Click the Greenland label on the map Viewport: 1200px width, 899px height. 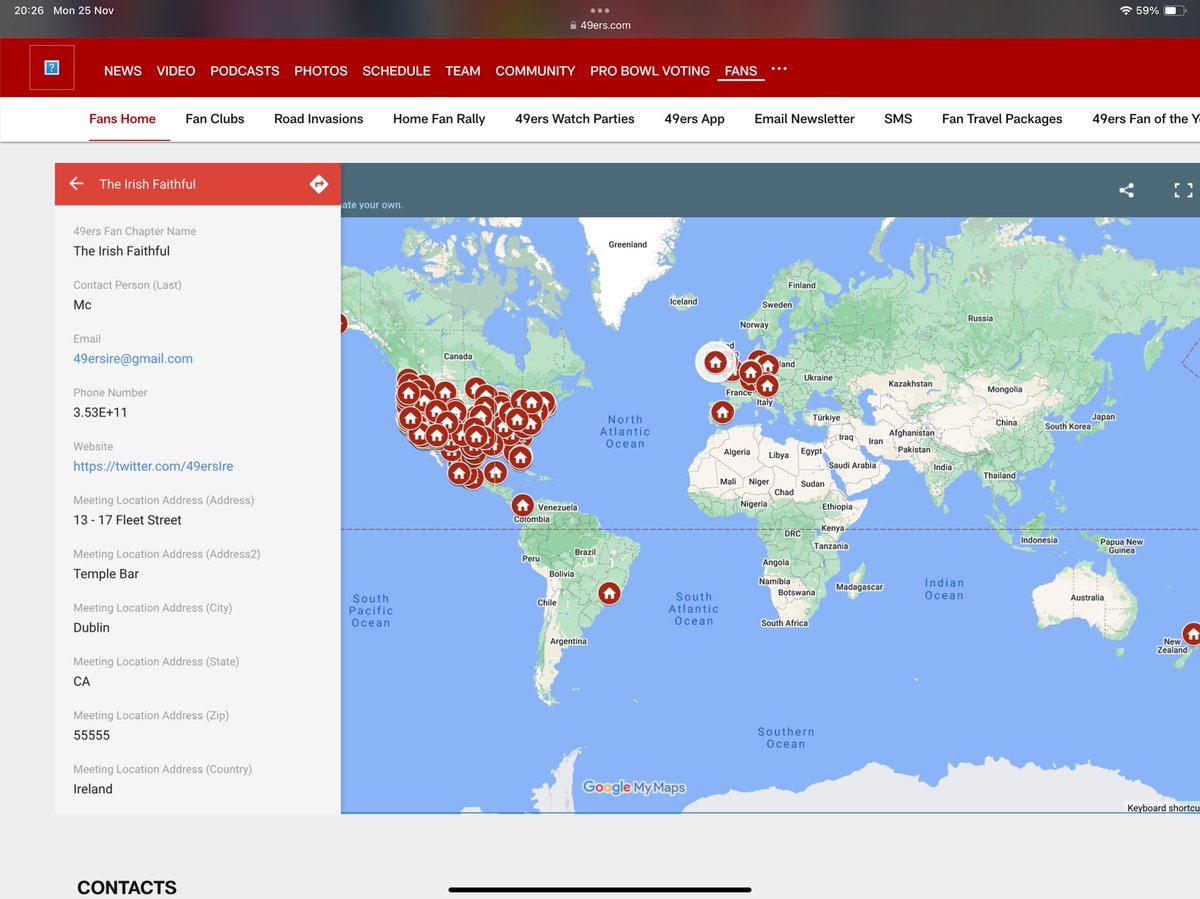click(x=628, y=244)
